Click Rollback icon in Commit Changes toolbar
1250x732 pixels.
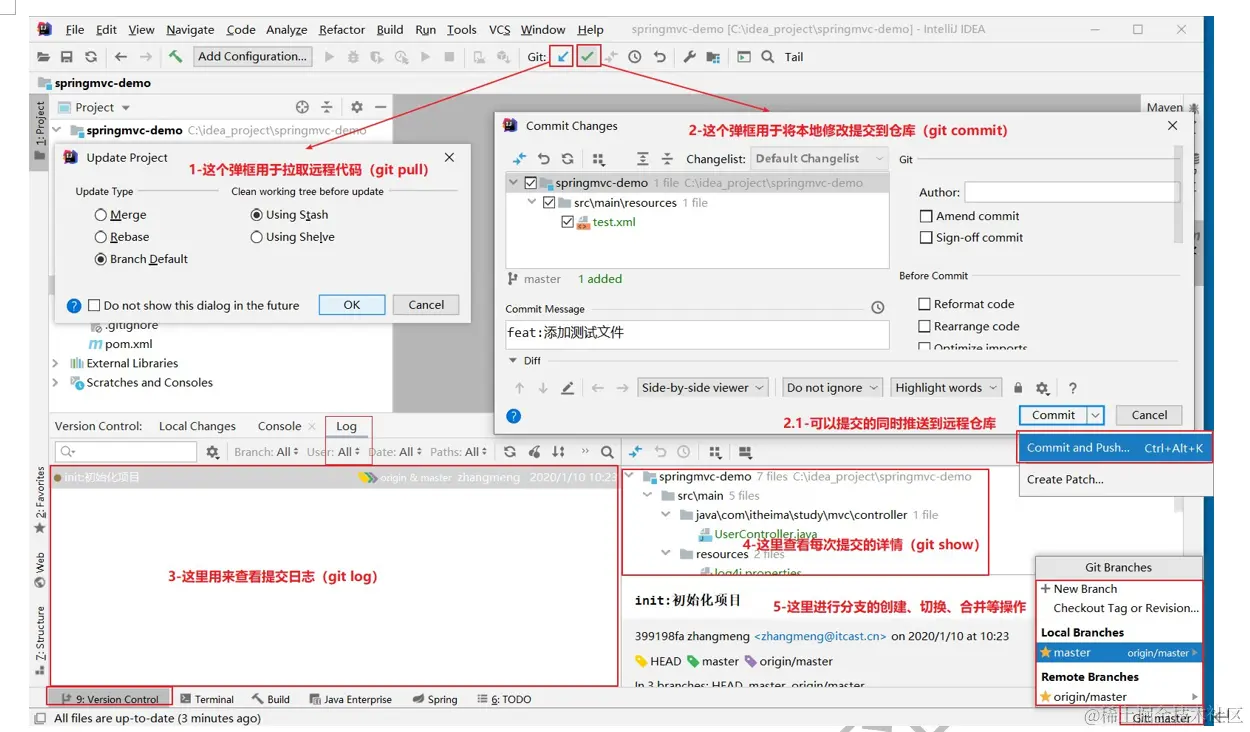[544, 159]
